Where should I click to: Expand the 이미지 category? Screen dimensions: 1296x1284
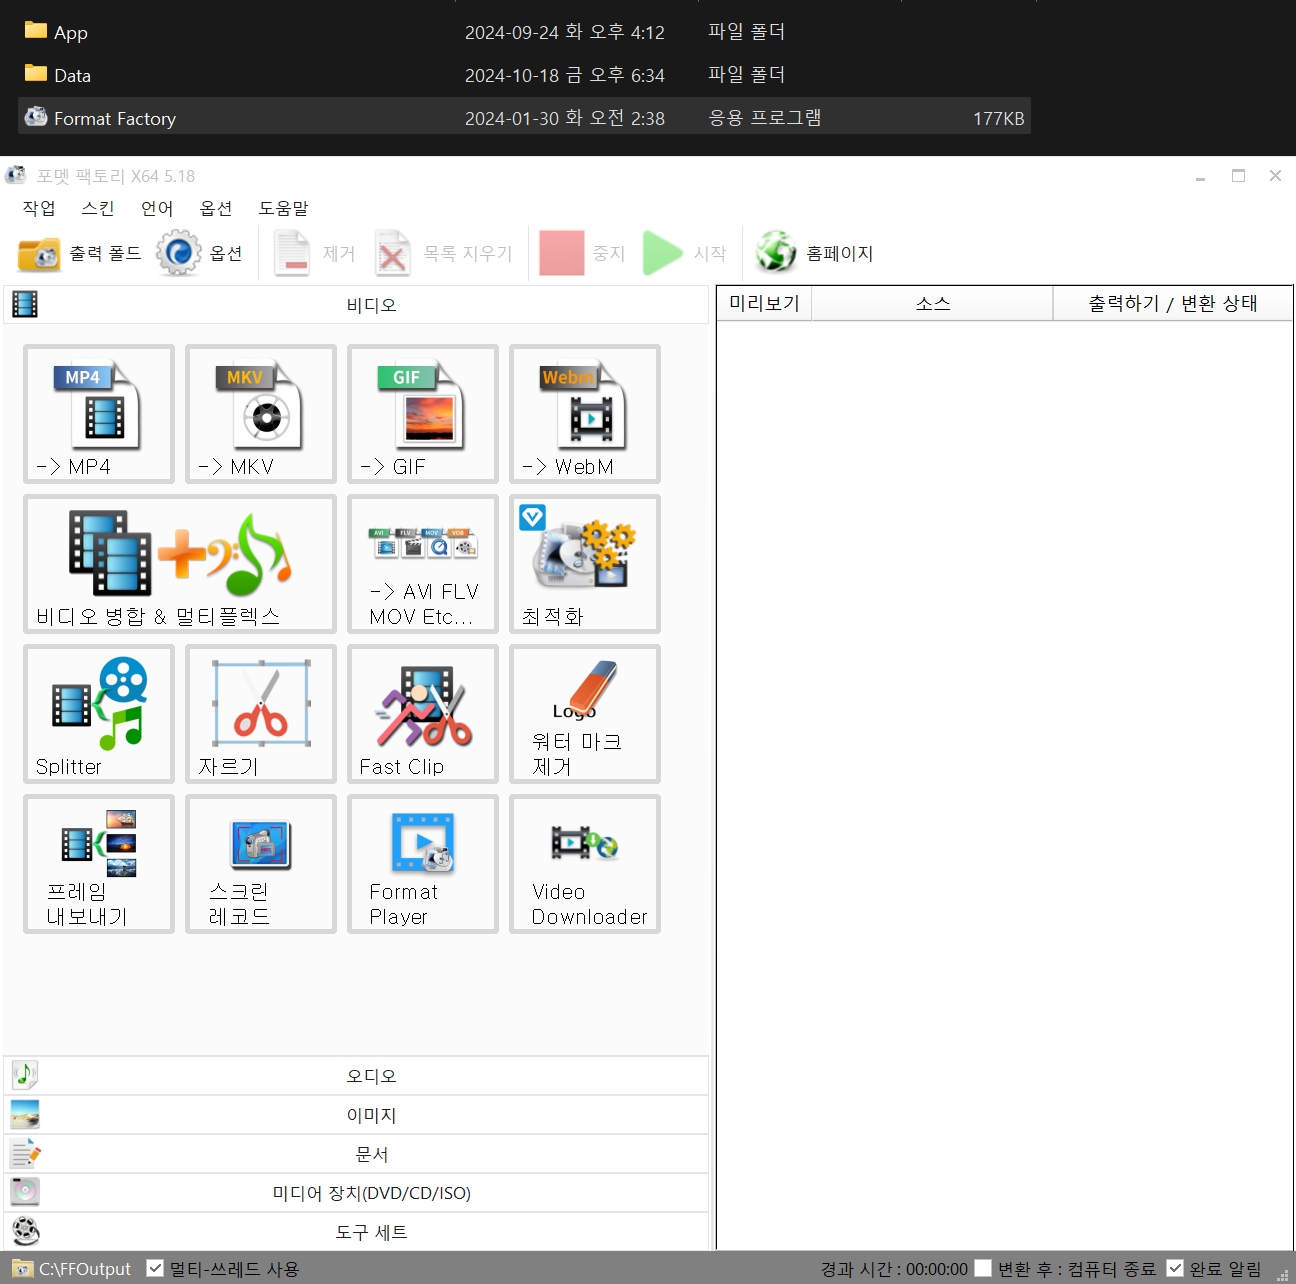click(356, 1115)
